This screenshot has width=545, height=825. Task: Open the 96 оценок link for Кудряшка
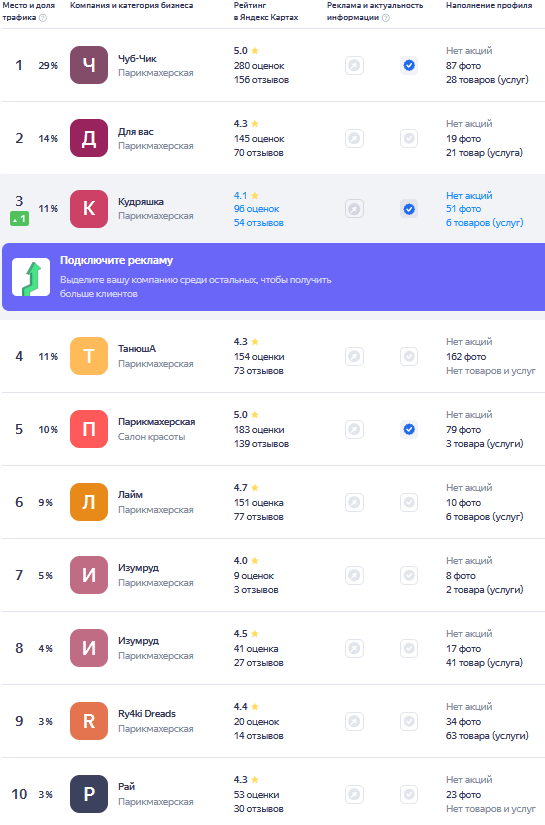[256, 209]
